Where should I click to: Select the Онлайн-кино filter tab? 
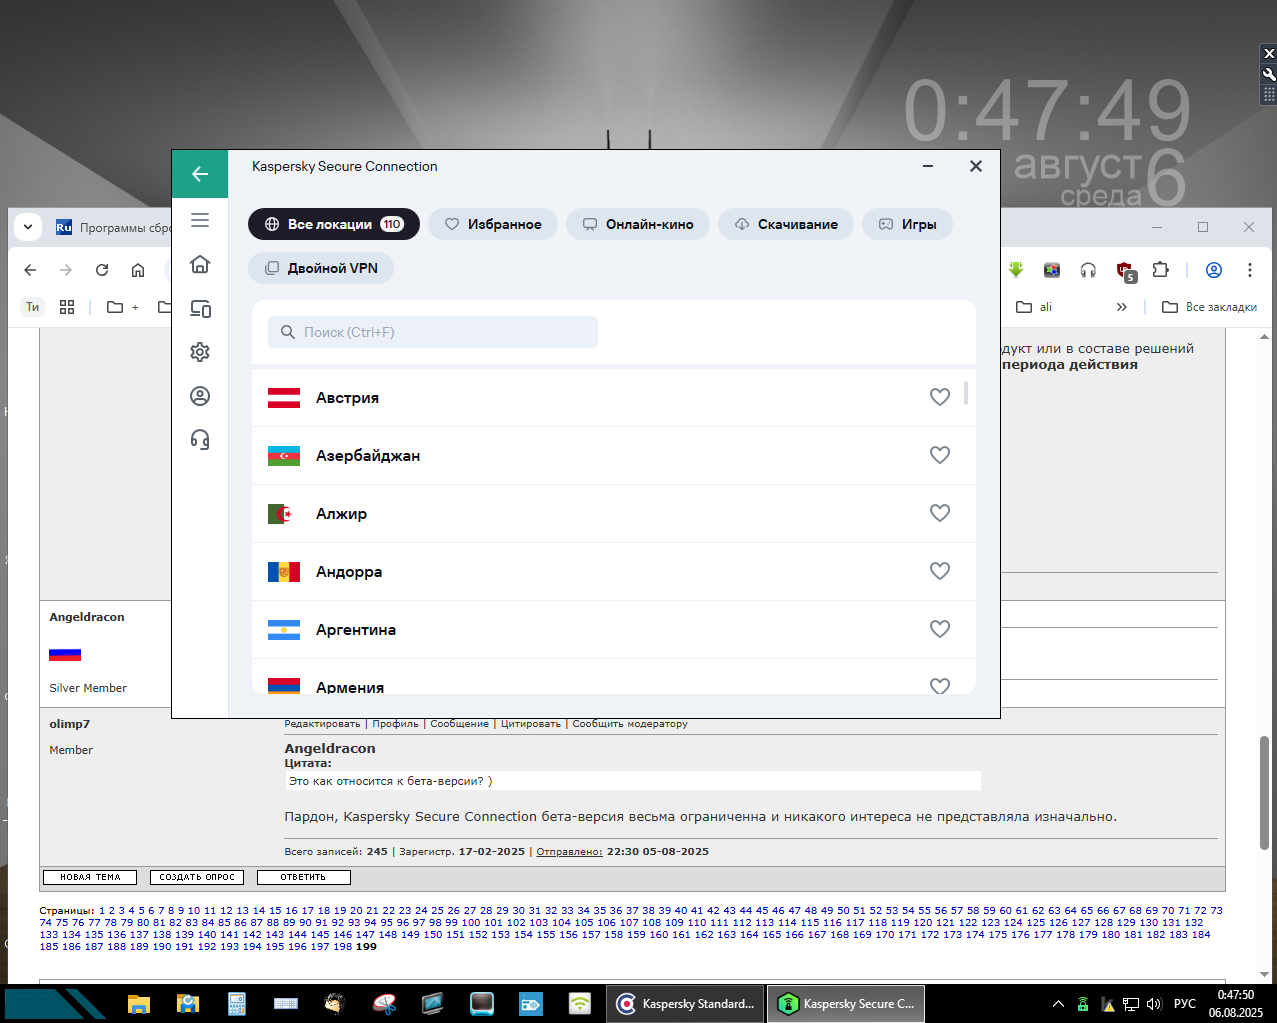click(638, 224)
